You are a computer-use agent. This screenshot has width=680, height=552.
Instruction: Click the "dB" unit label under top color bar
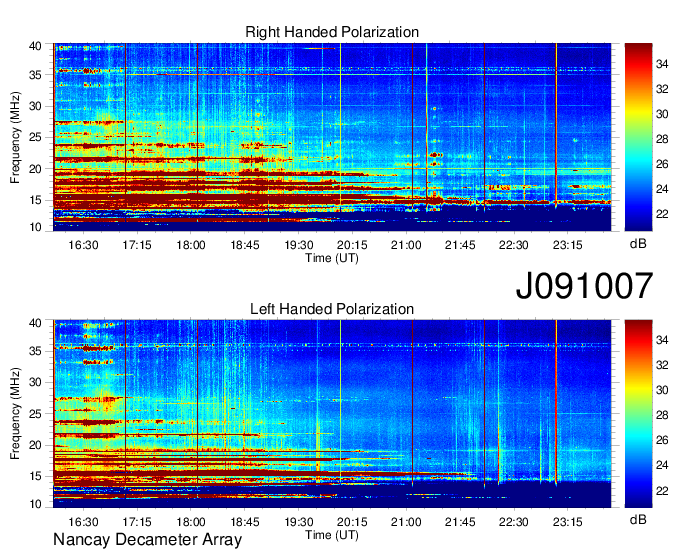coord(638,244)
